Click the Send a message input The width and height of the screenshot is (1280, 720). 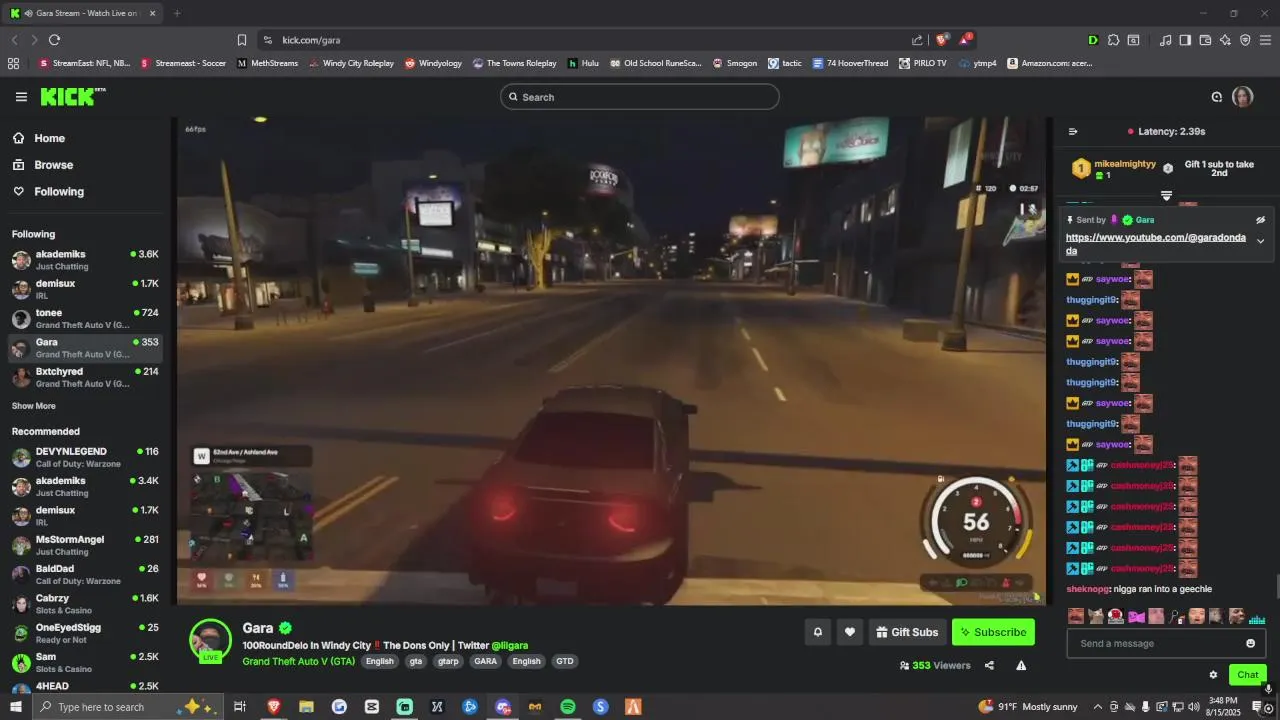1156,643
